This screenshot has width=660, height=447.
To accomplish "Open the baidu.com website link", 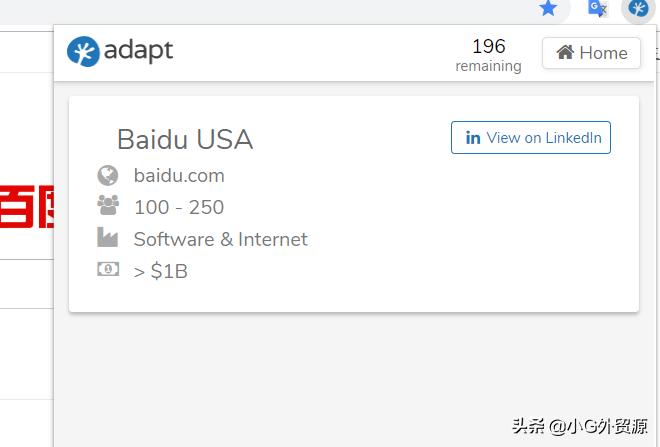I will tap(179, 175).
